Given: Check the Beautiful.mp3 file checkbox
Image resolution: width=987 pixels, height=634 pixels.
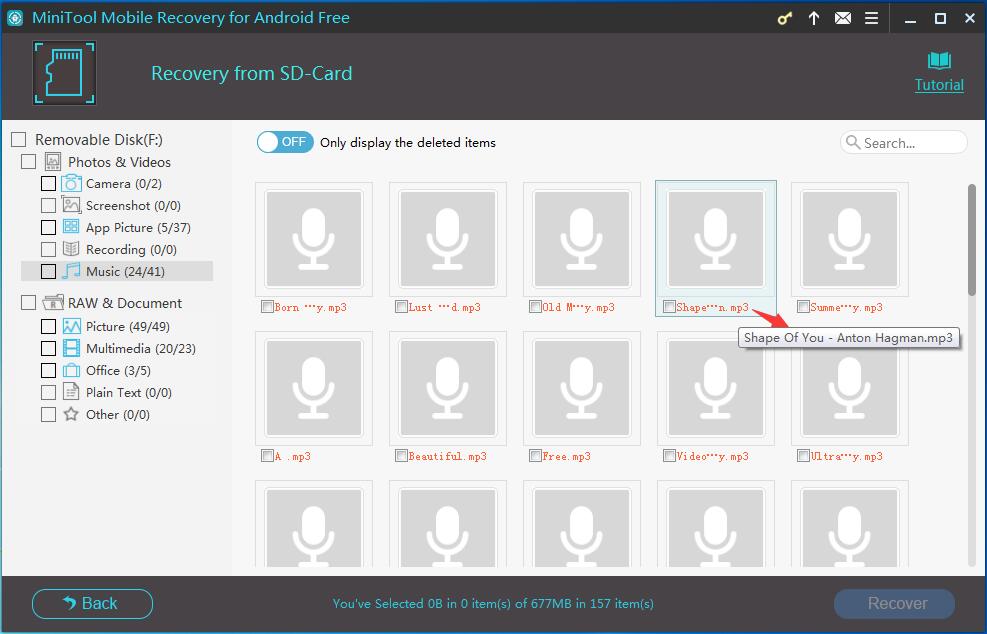Looking at the screenshot, I should click(x=401, y=456).
